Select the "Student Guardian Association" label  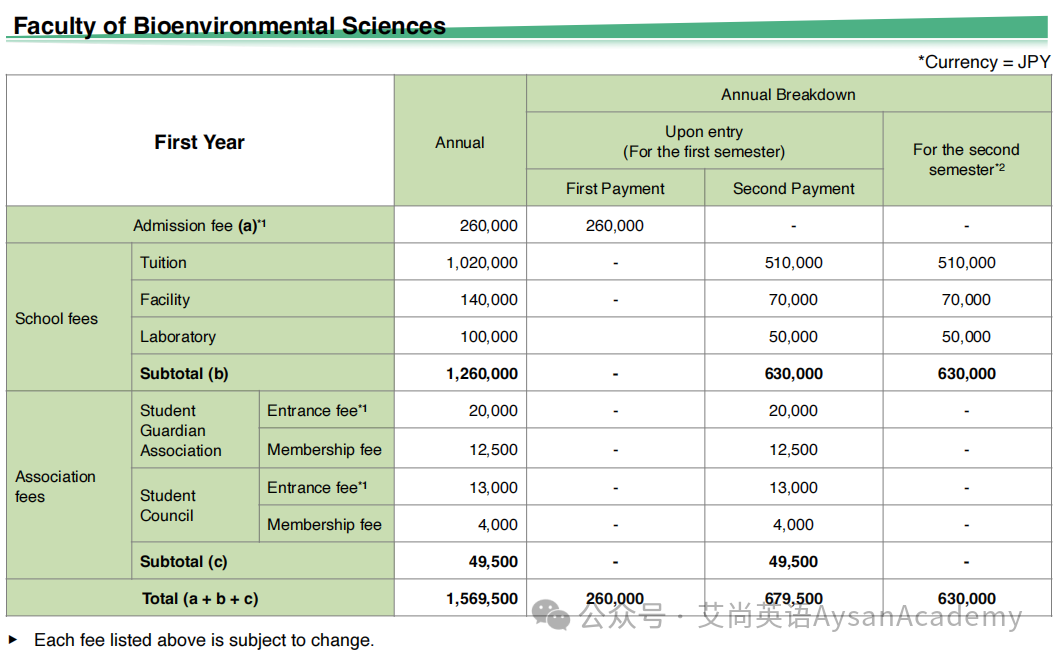[x=180, y=430]
